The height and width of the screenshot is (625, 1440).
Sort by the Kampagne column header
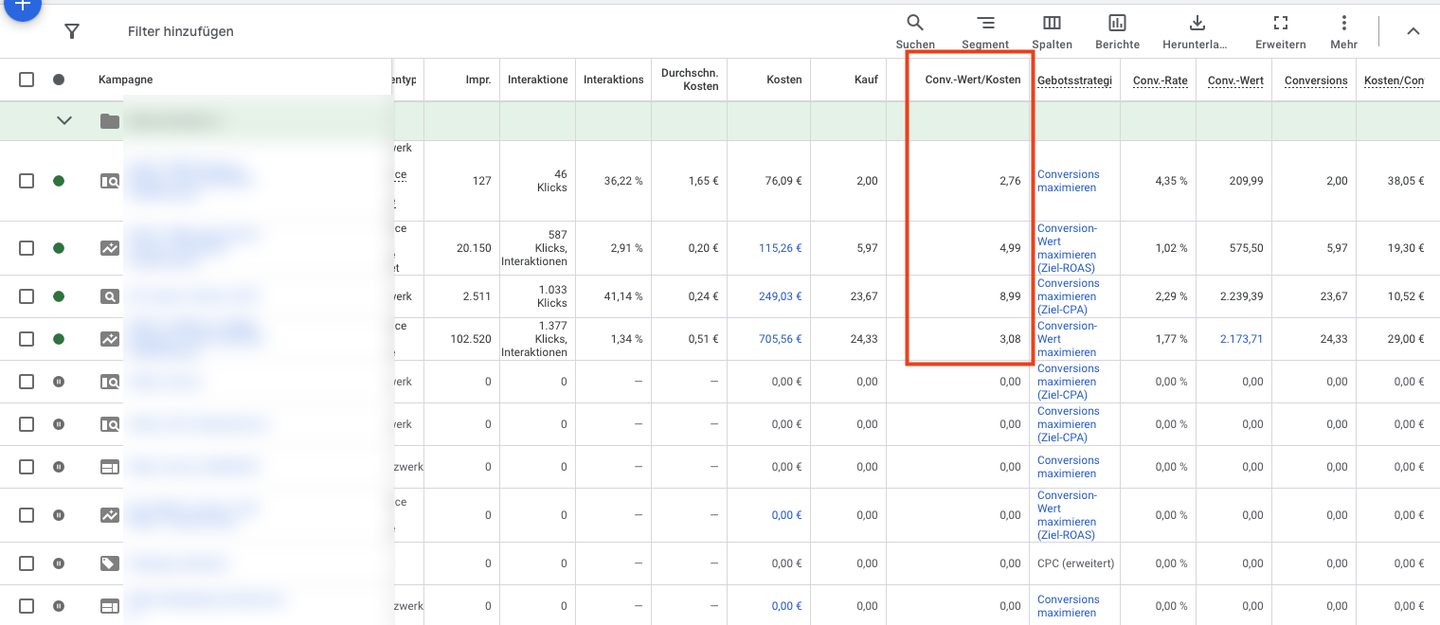coord(125,80)
